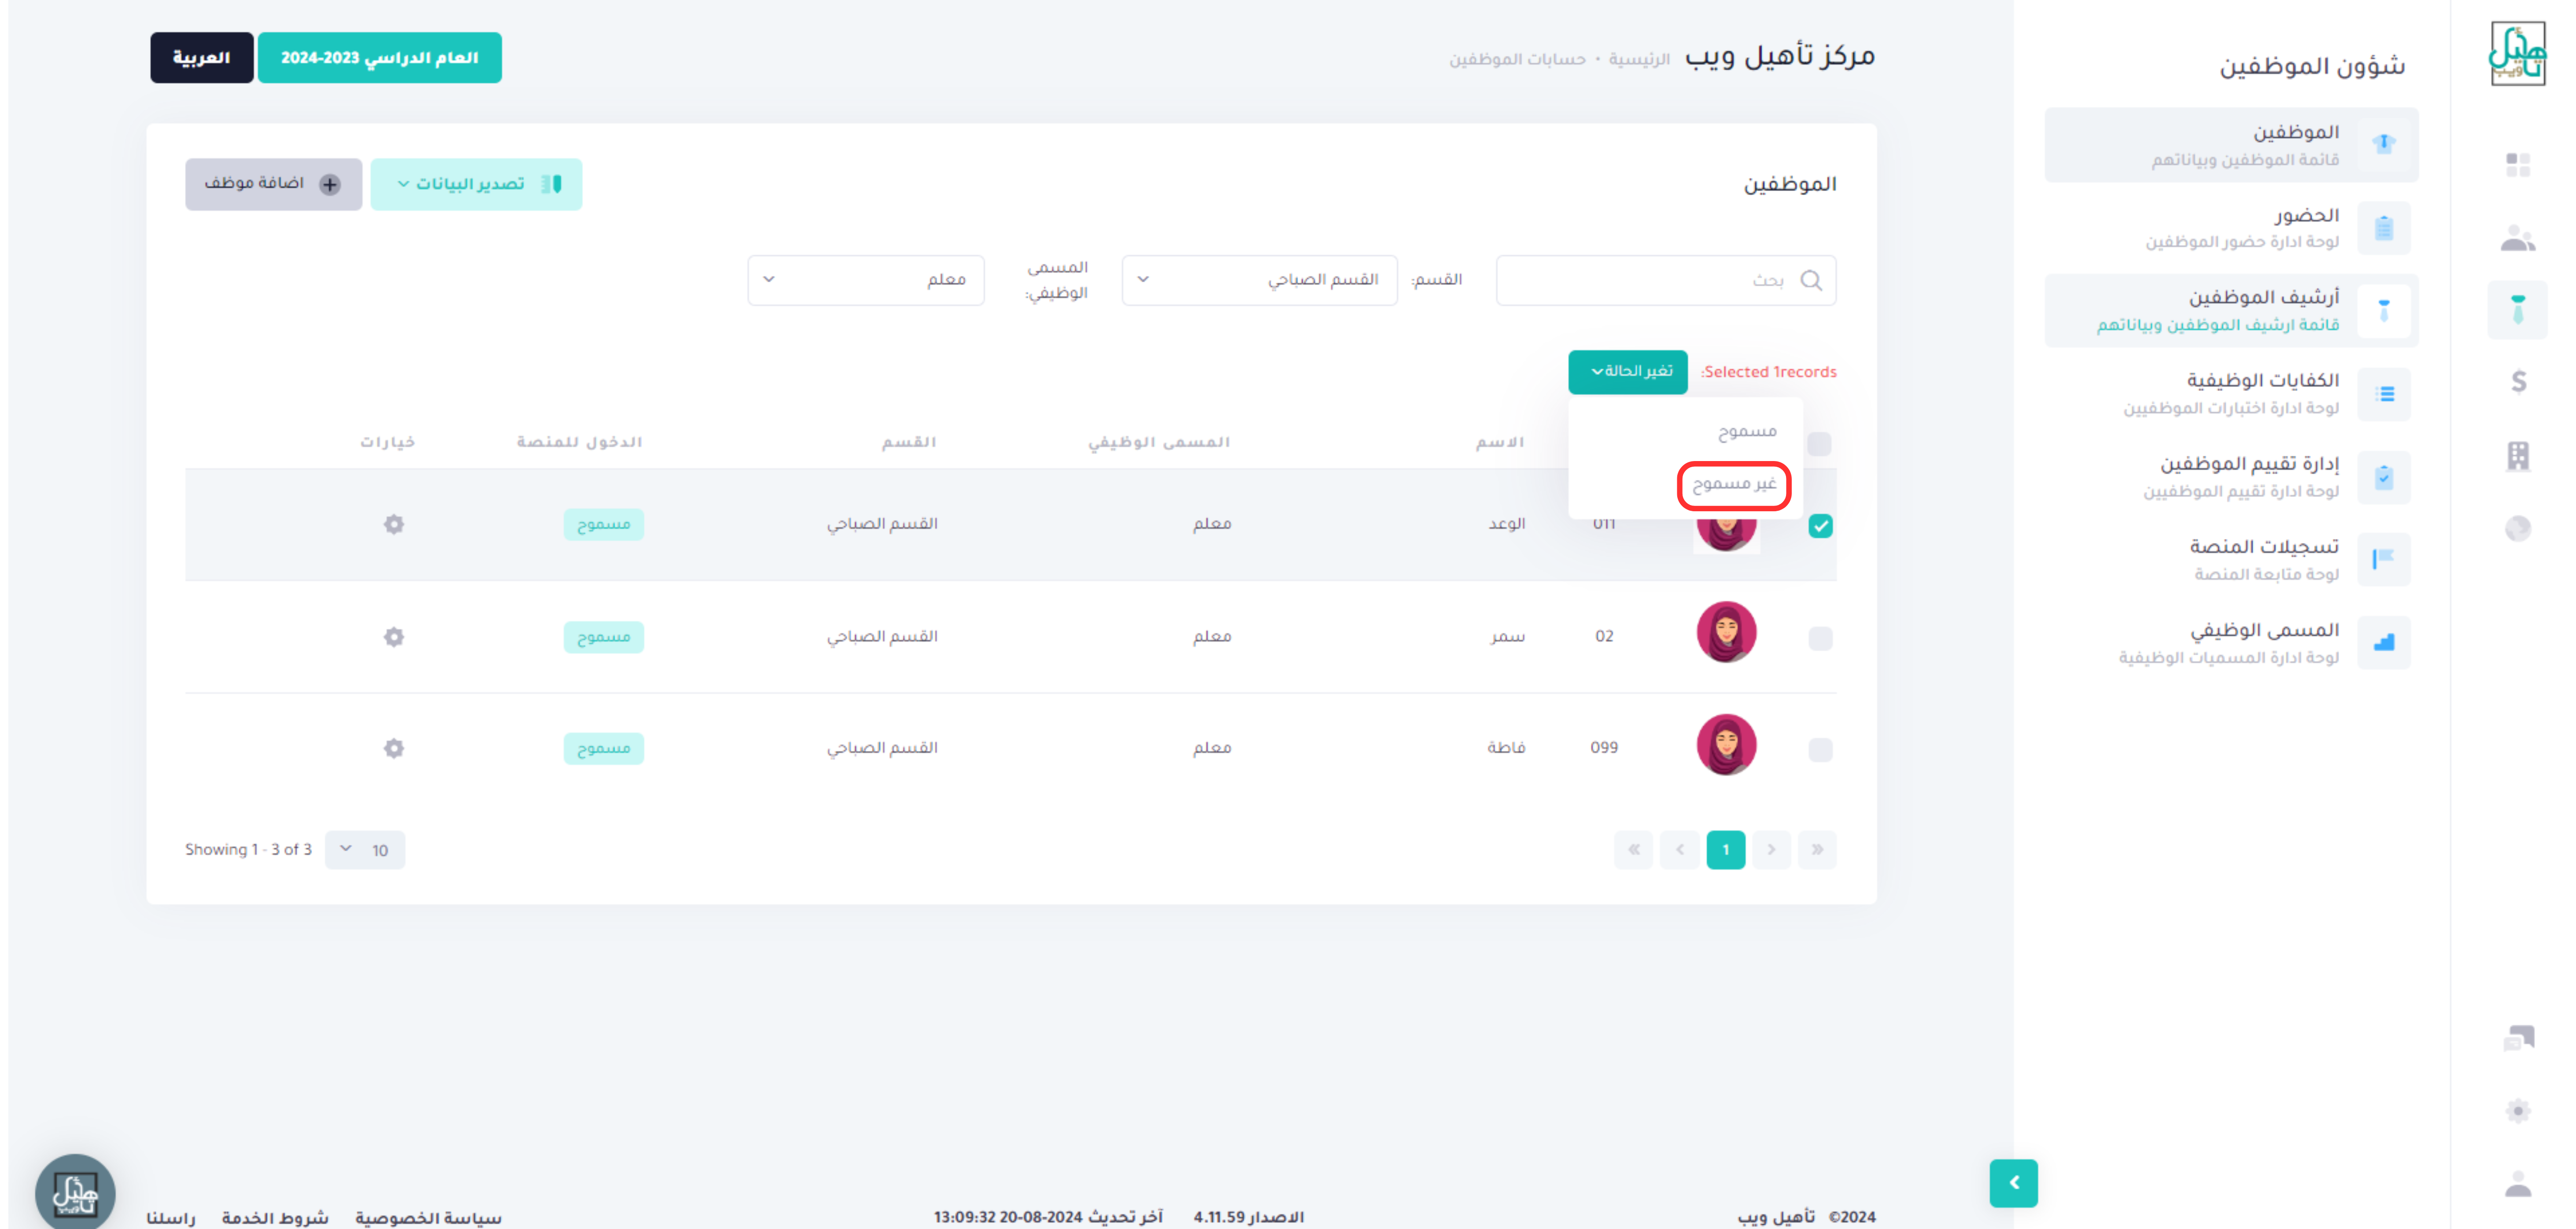Open the user profile icon at the rail bottom
Image resolution: width=2576 pixels, height=1229 pixels.
[2518, 1184]
